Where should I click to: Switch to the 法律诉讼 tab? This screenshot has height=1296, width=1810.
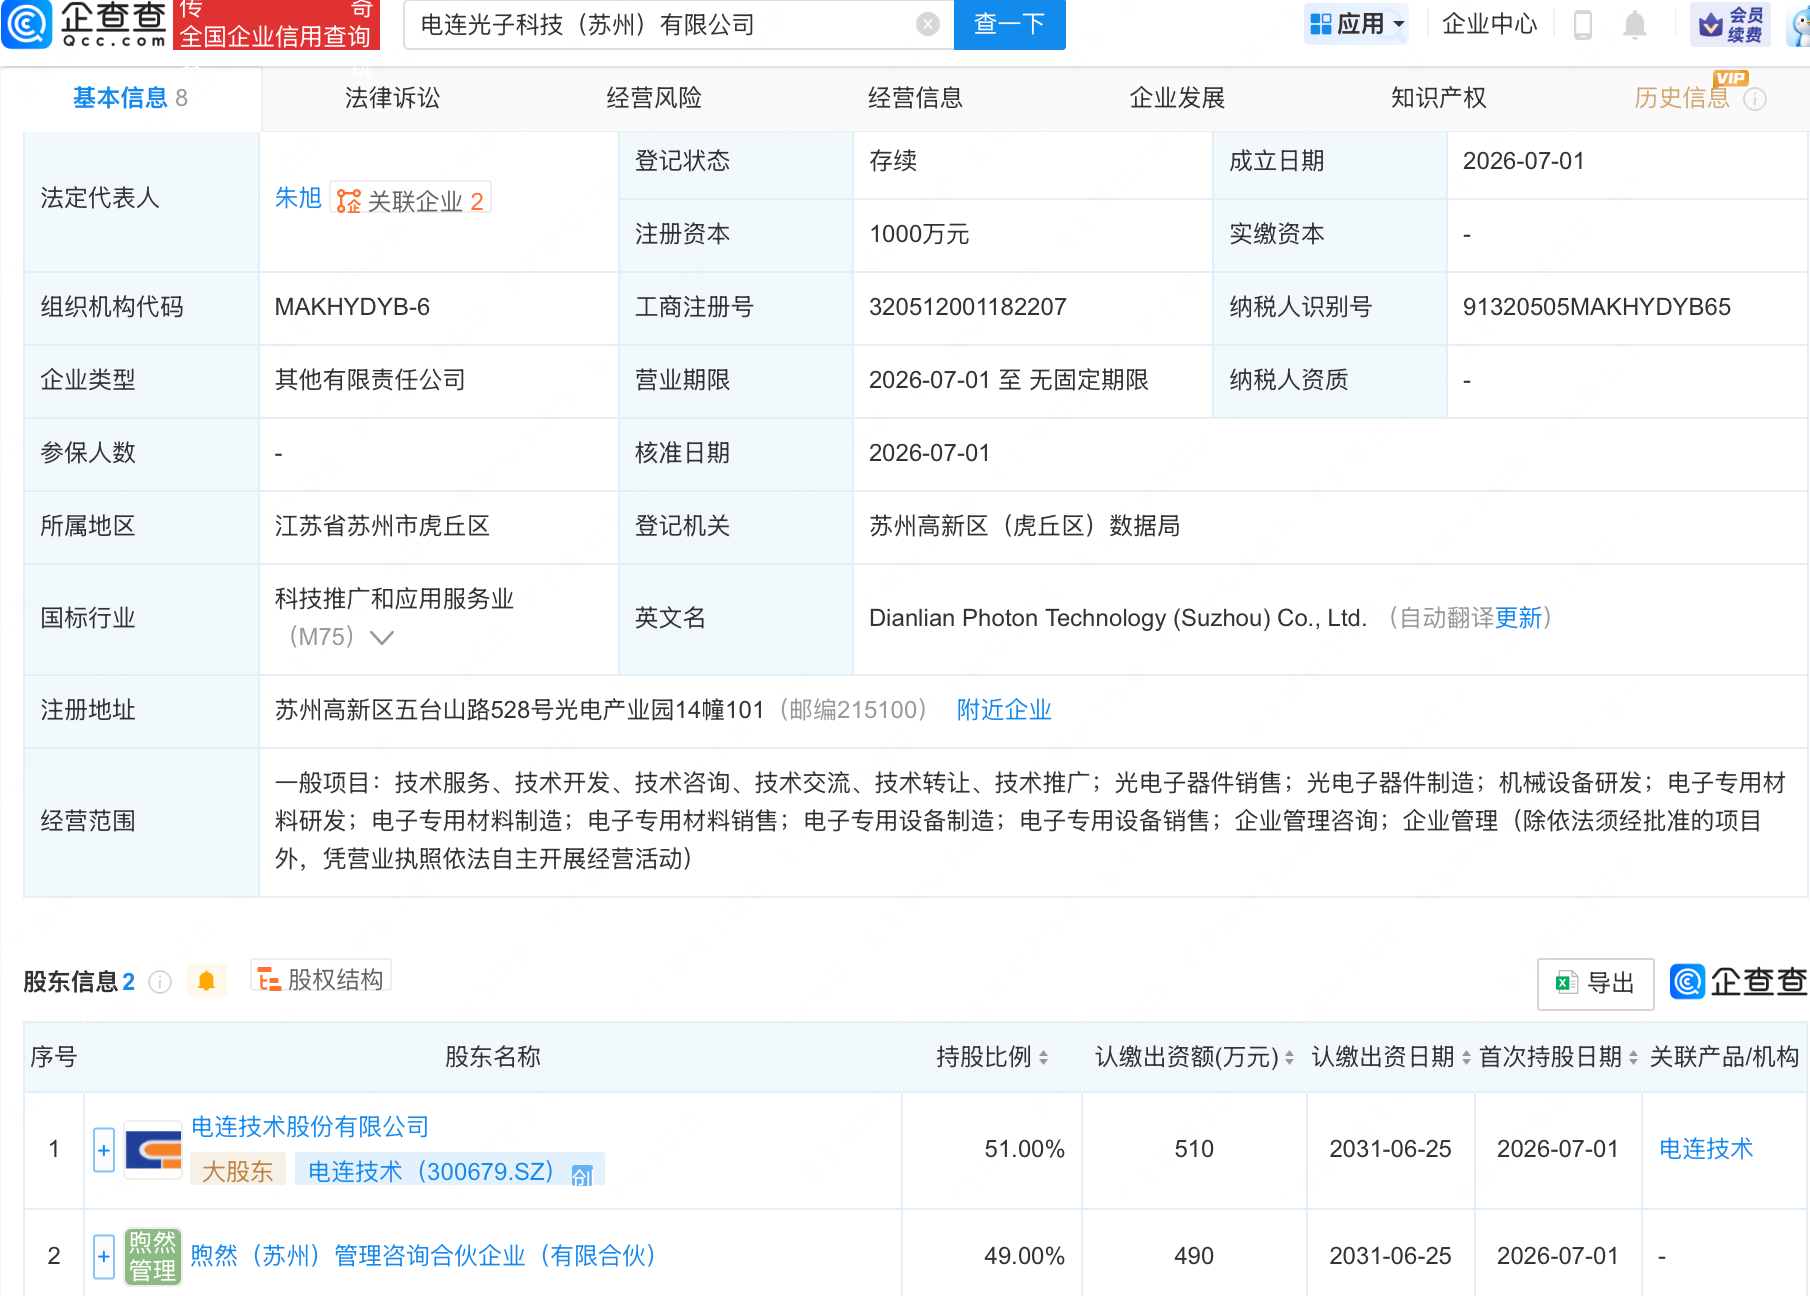[x=392, y=98]
